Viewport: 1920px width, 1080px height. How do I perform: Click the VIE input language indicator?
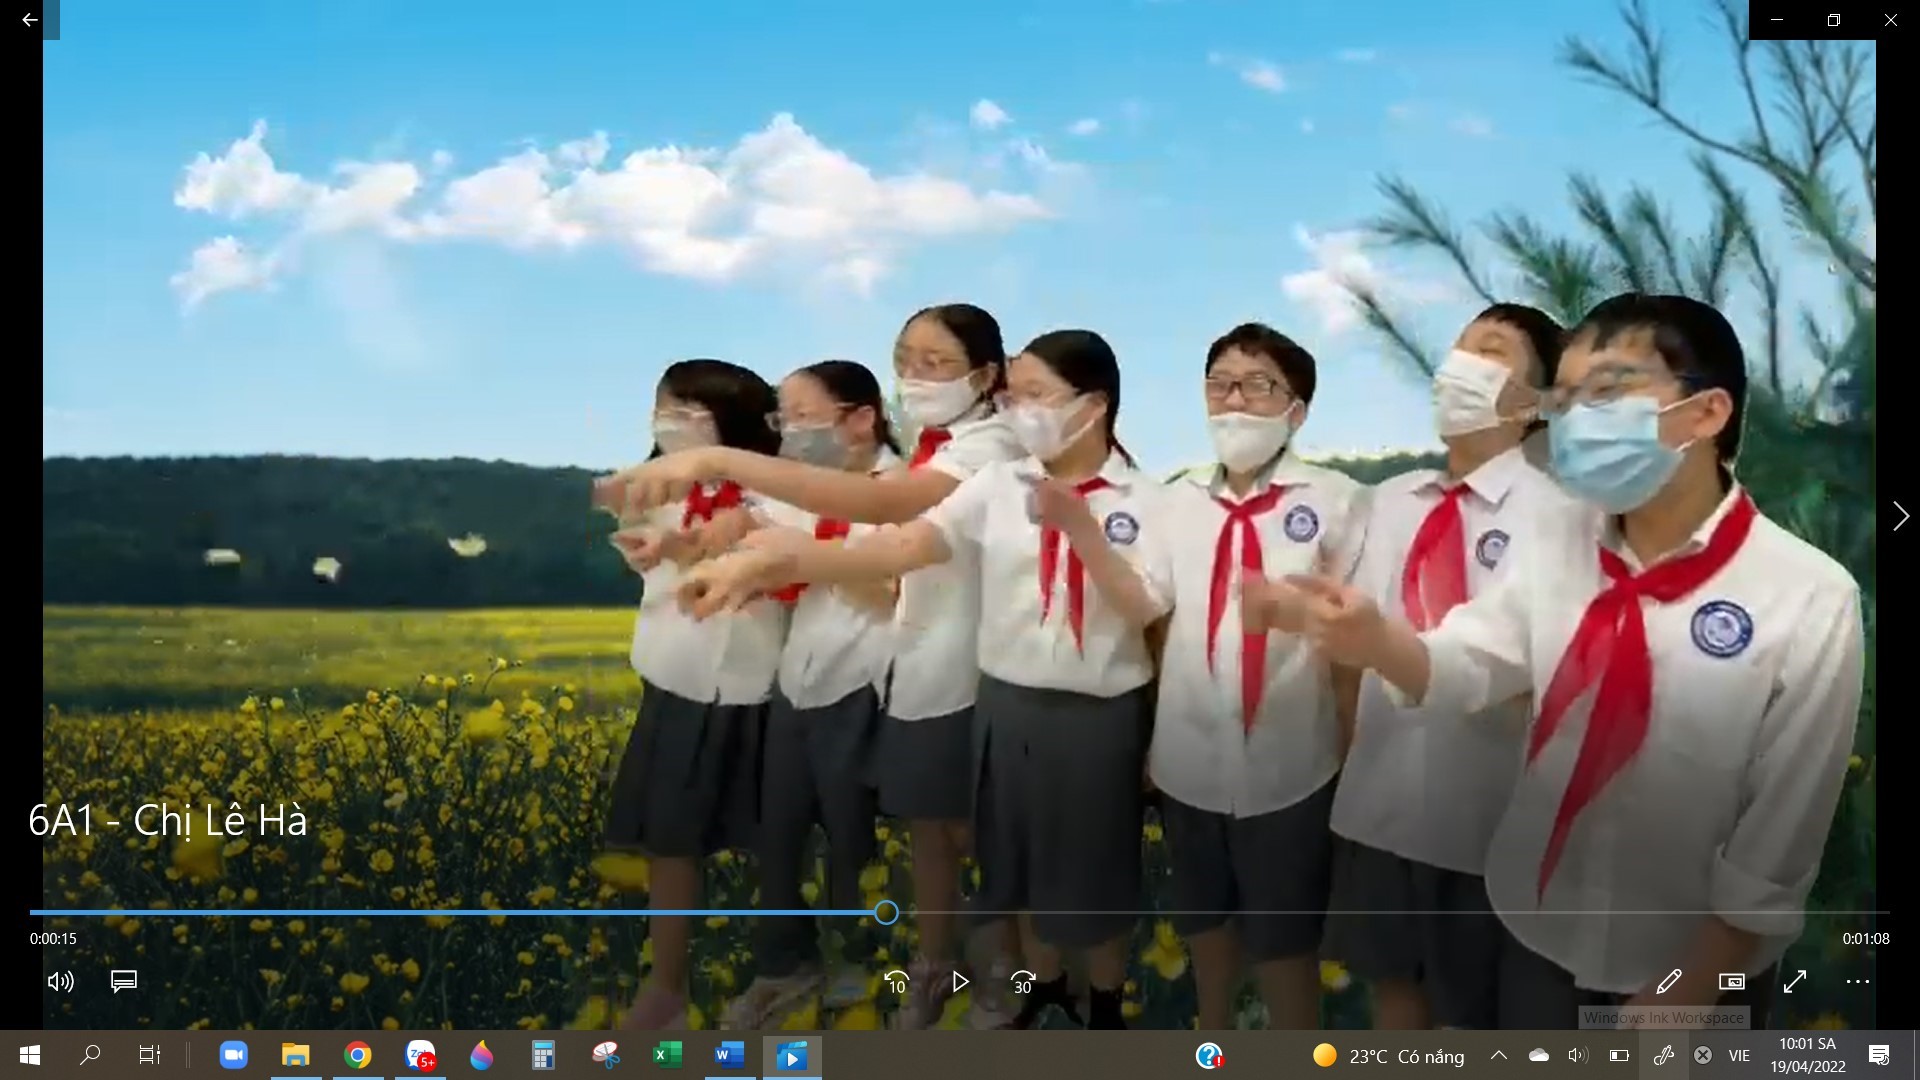click(1739, 1055)
